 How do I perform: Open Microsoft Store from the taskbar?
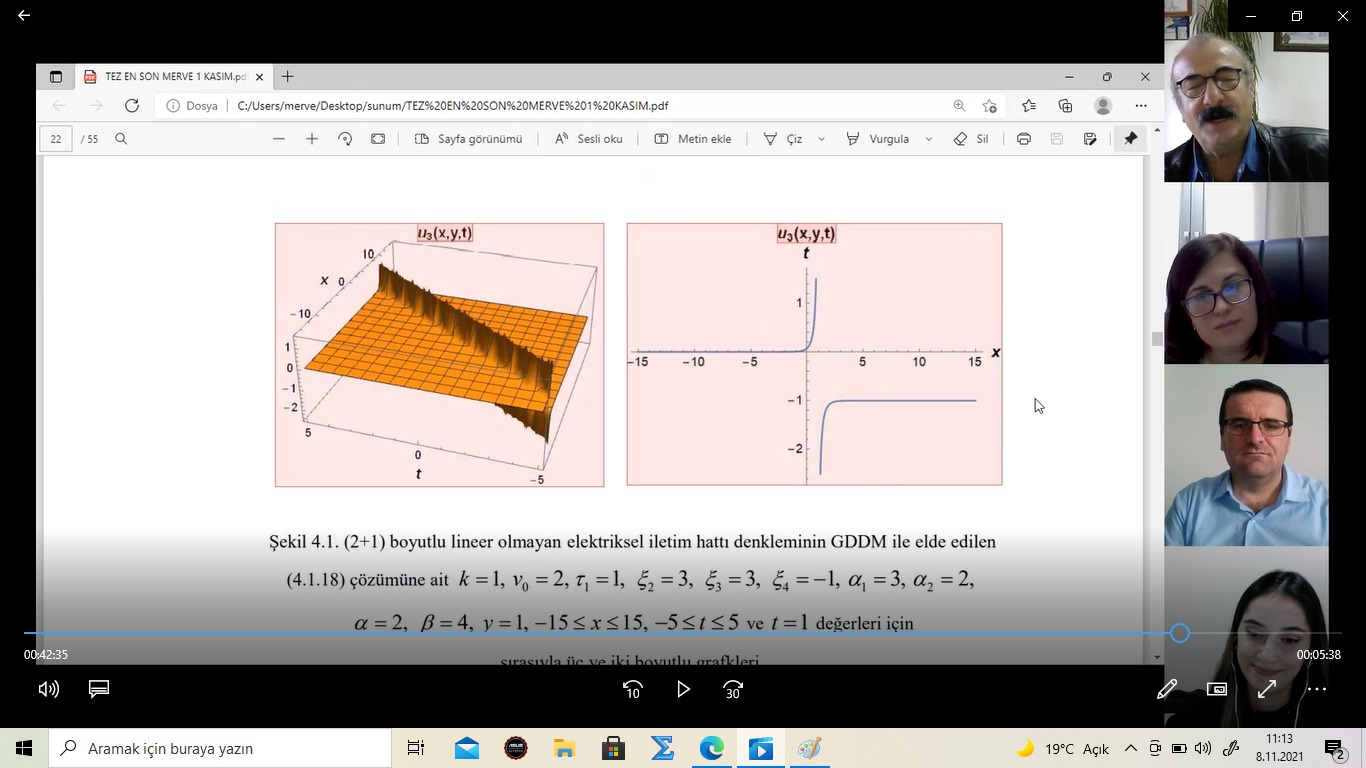[614, 748]
